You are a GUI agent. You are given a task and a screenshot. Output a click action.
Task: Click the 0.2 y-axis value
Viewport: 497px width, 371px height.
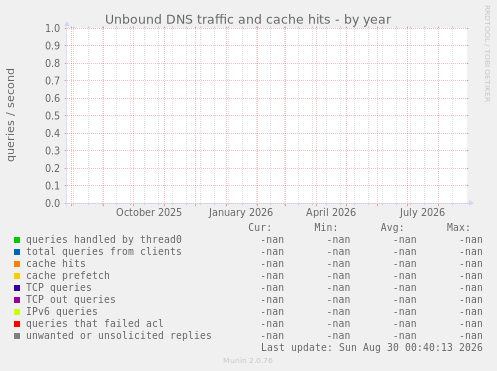coord(53,168)
